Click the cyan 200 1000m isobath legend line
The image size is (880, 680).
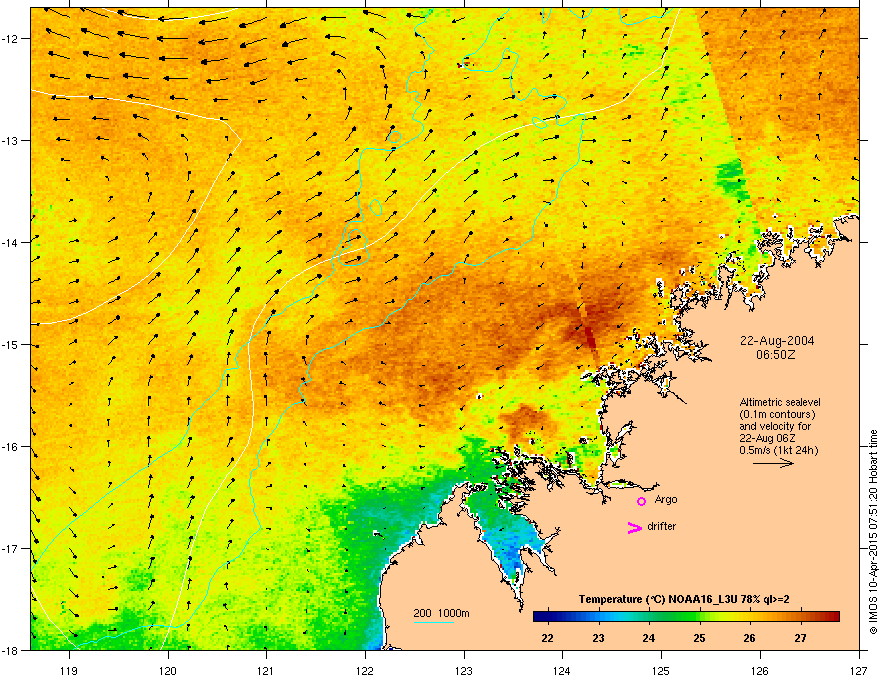[x=433, y=622]
